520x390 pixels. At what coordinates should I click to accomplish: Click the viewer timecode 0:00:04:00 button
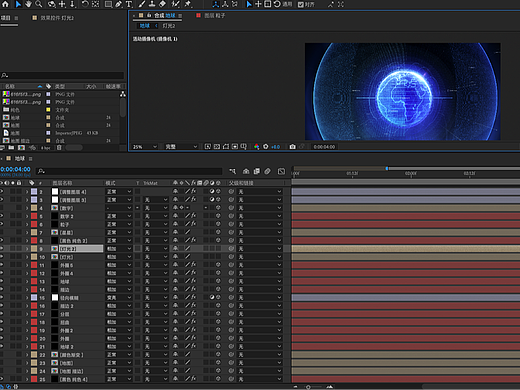[324, 147]
